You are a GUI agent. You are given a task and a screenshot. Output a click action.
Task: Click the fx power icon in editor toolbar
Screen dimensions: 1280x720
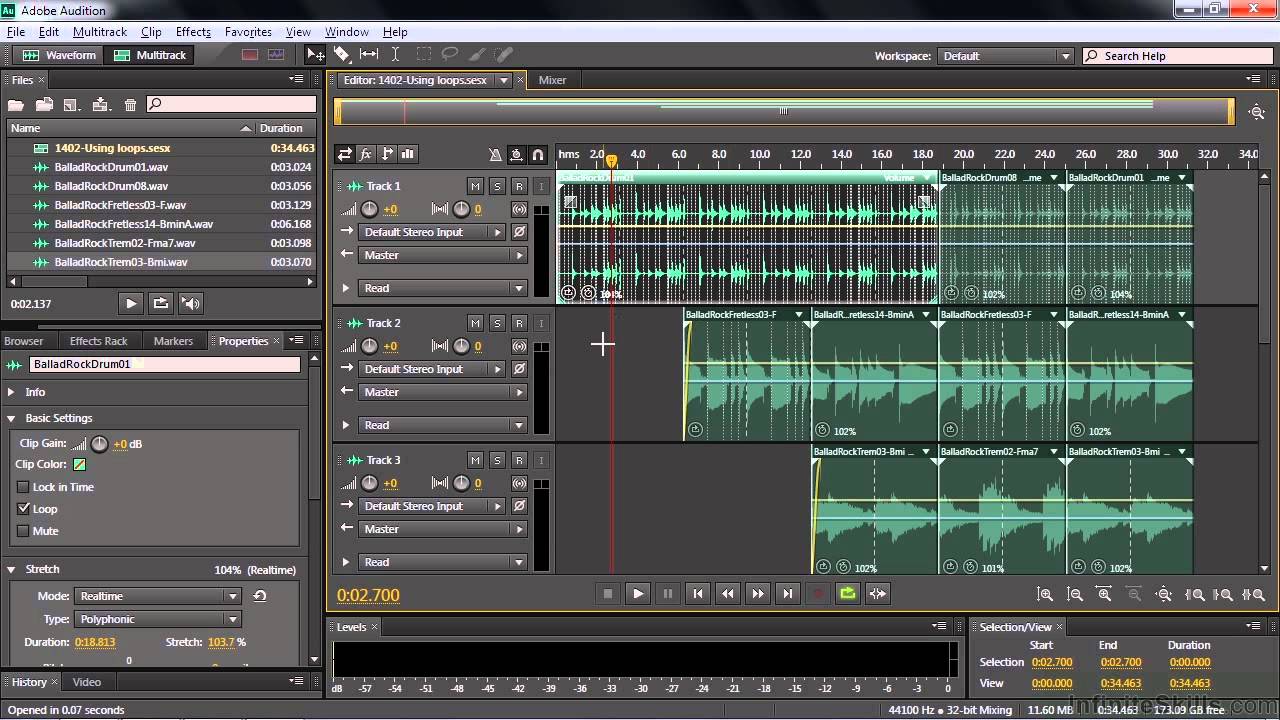pyautogui.click(x=365, y=154)
